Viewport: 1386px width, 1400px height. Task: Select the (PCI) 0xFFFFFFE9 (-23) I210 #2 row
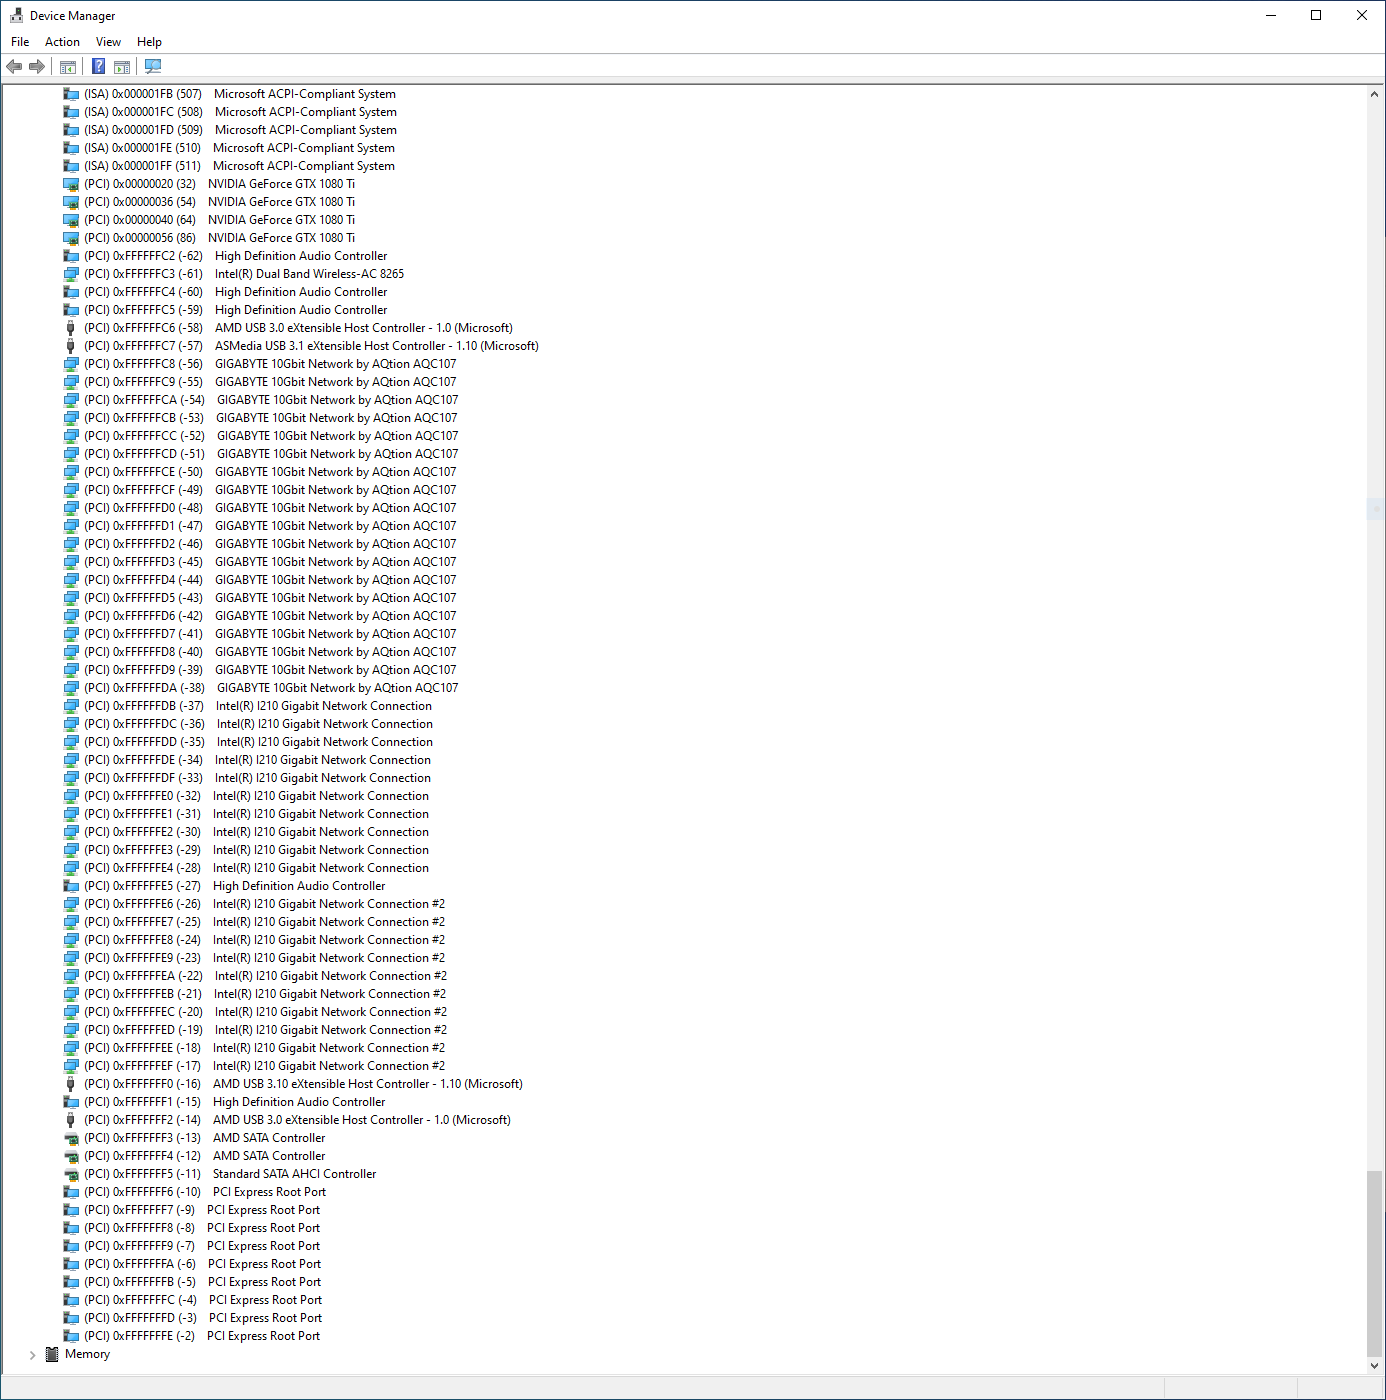(x=264, y=958)
